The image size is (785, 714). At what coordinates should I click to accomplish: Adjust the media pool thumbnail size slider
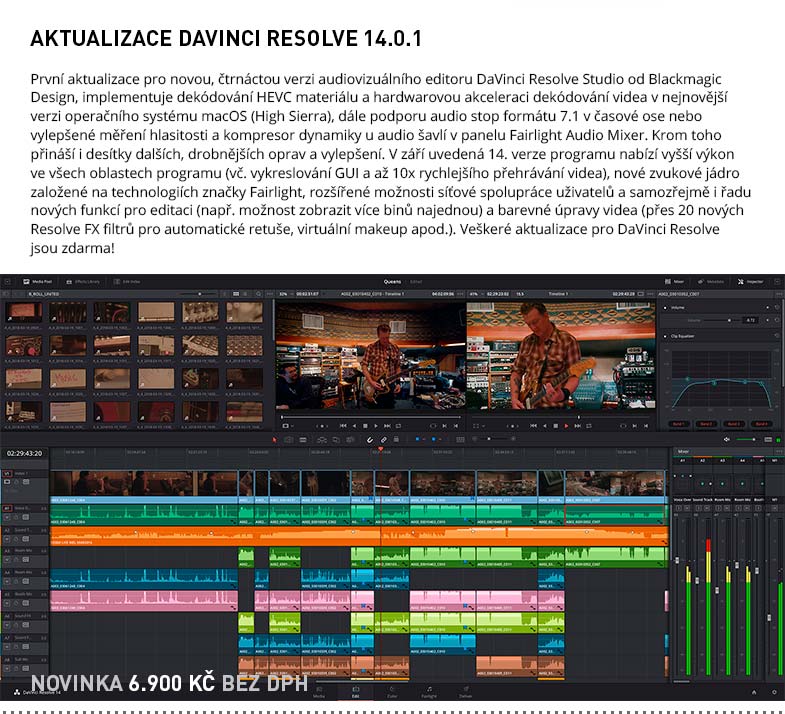[x=200, y=294]
